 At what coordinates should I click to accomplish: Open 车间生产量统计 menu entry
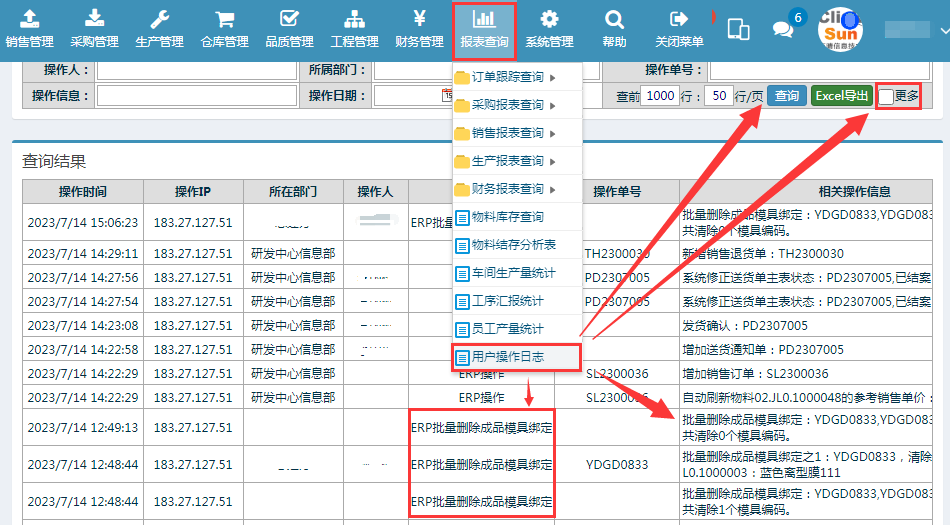[x=513, y=273]
